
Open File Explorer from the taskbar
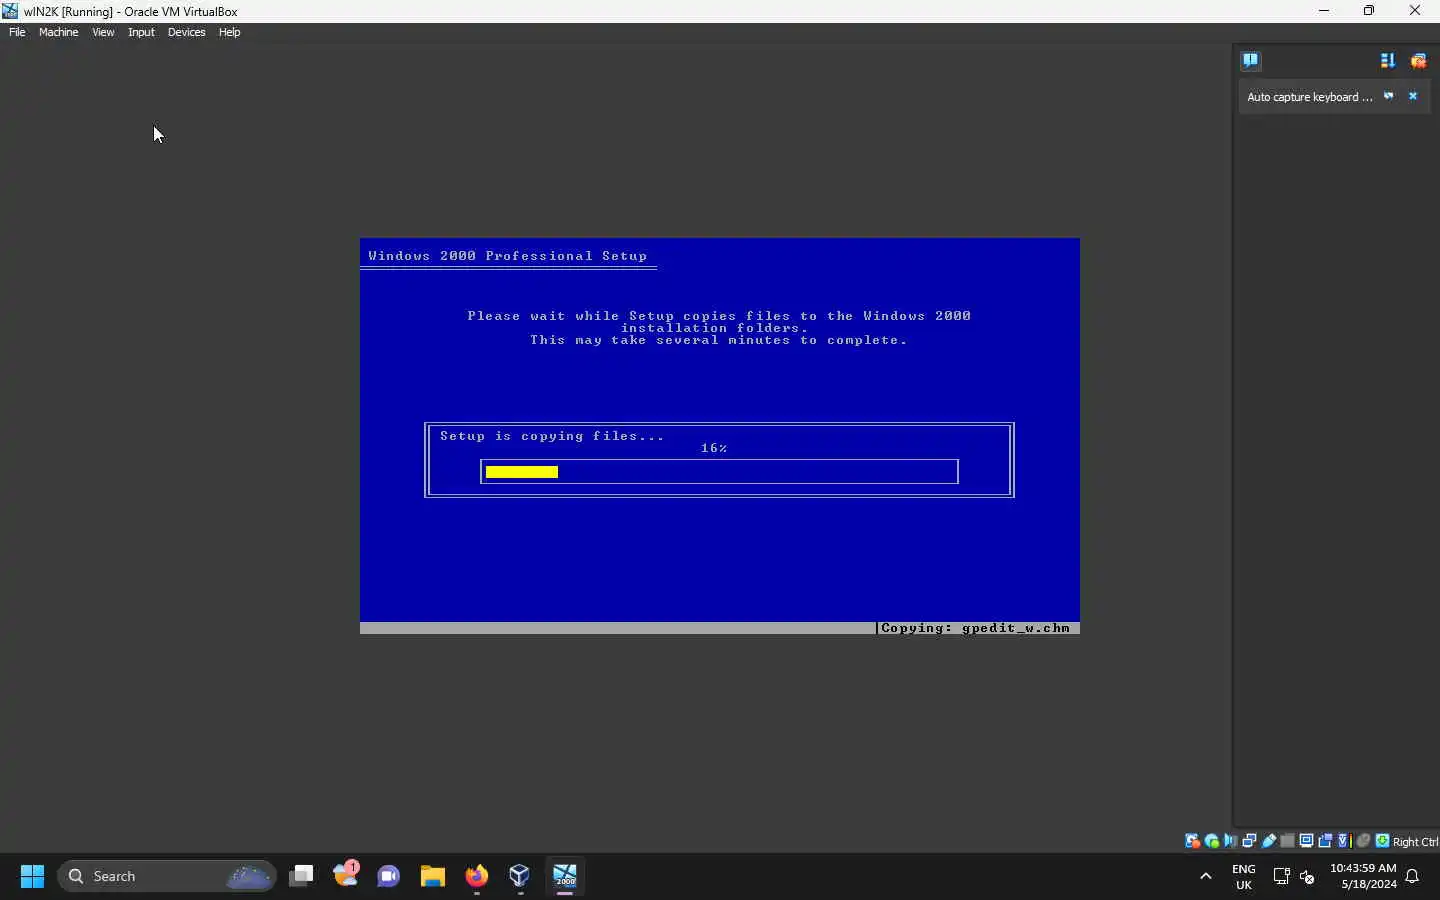coord(433,876)
